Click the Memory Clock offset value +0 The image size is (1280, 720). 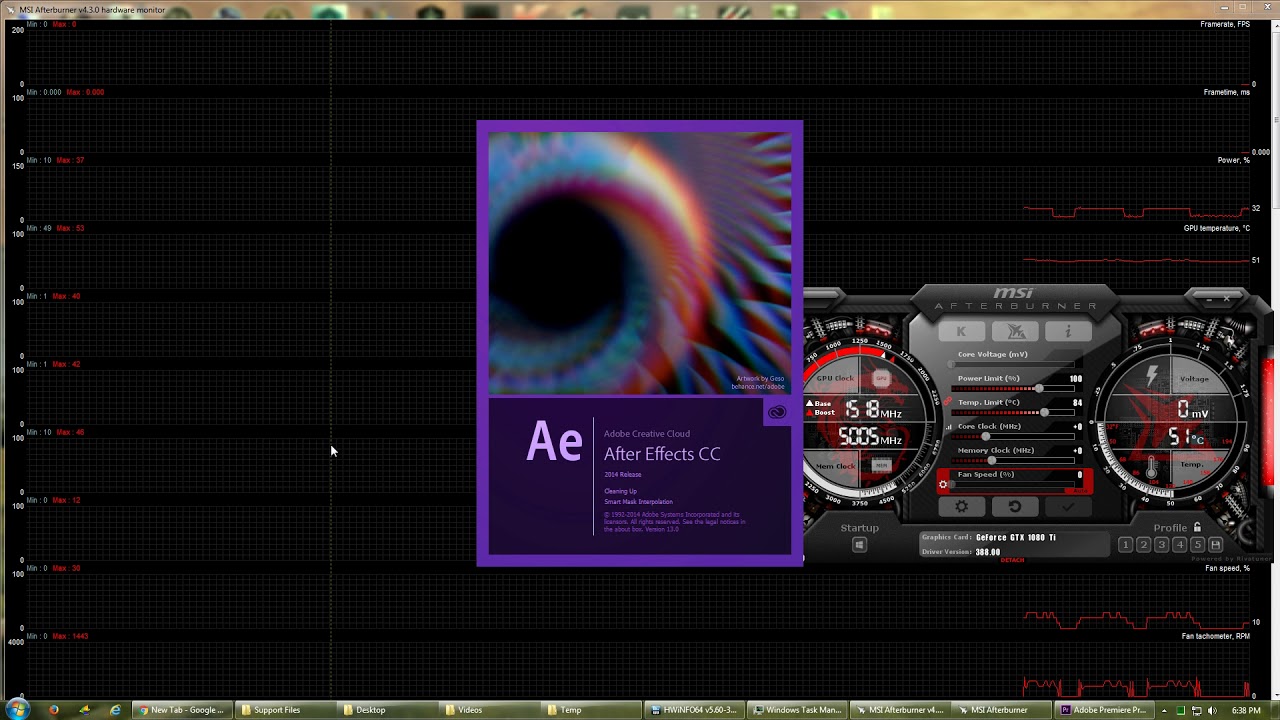tap(1078, 451)
